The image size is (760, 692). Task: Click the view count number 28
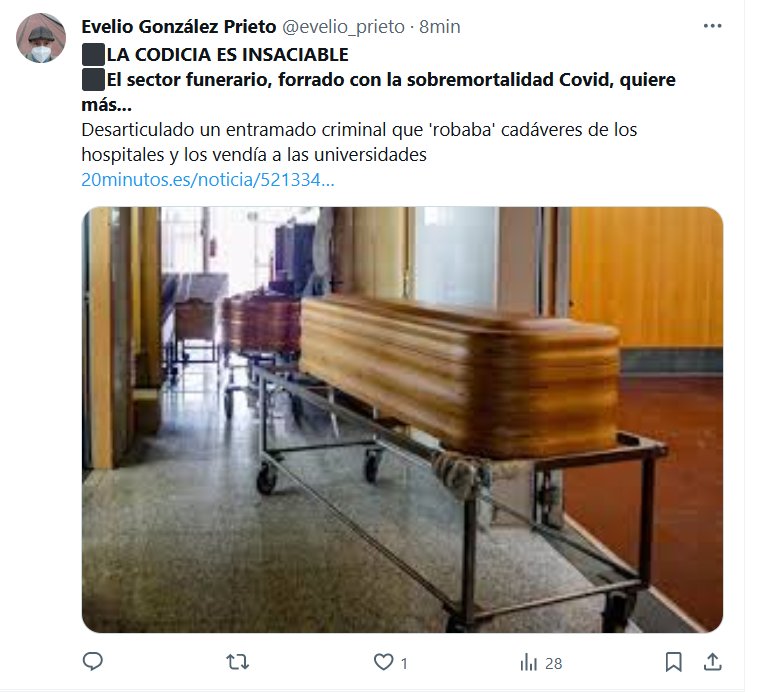[554, 663]
